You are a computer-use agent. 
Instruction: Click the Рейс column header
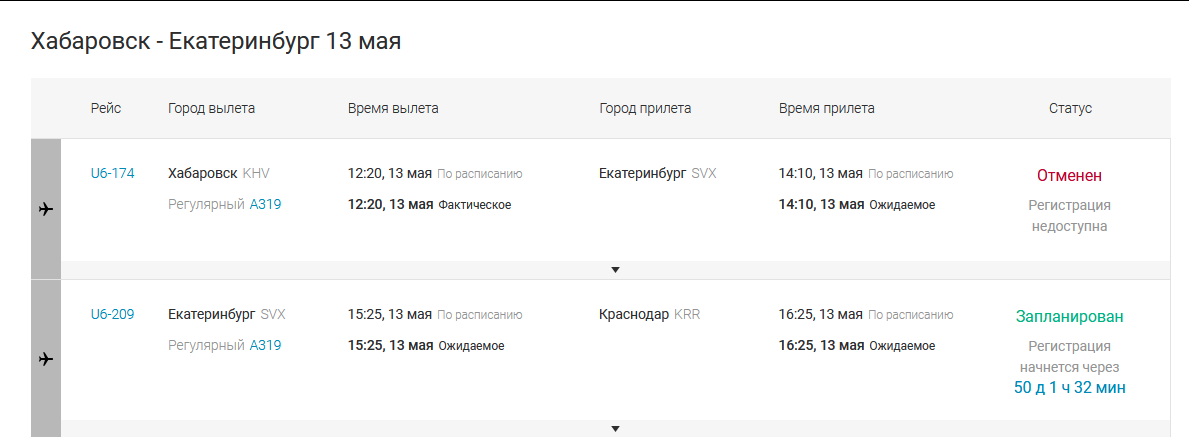tap(105, 108)
